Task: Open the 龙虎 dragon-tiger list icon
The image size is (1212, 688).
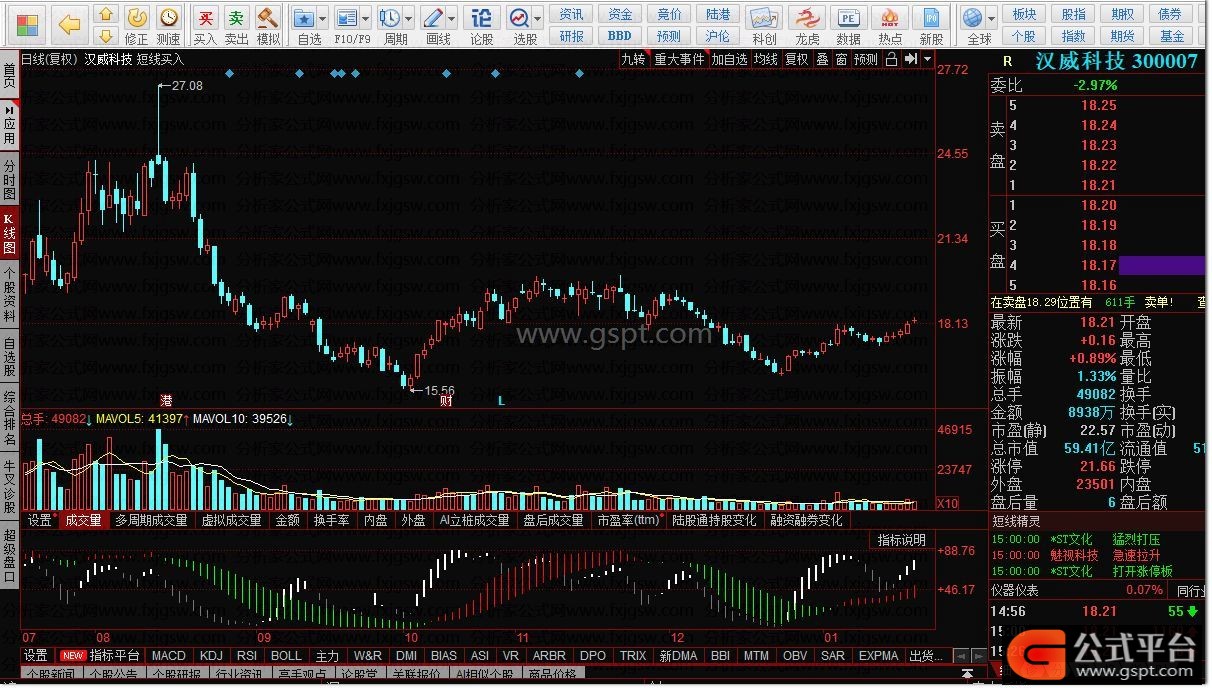Action: click(807, 25)
